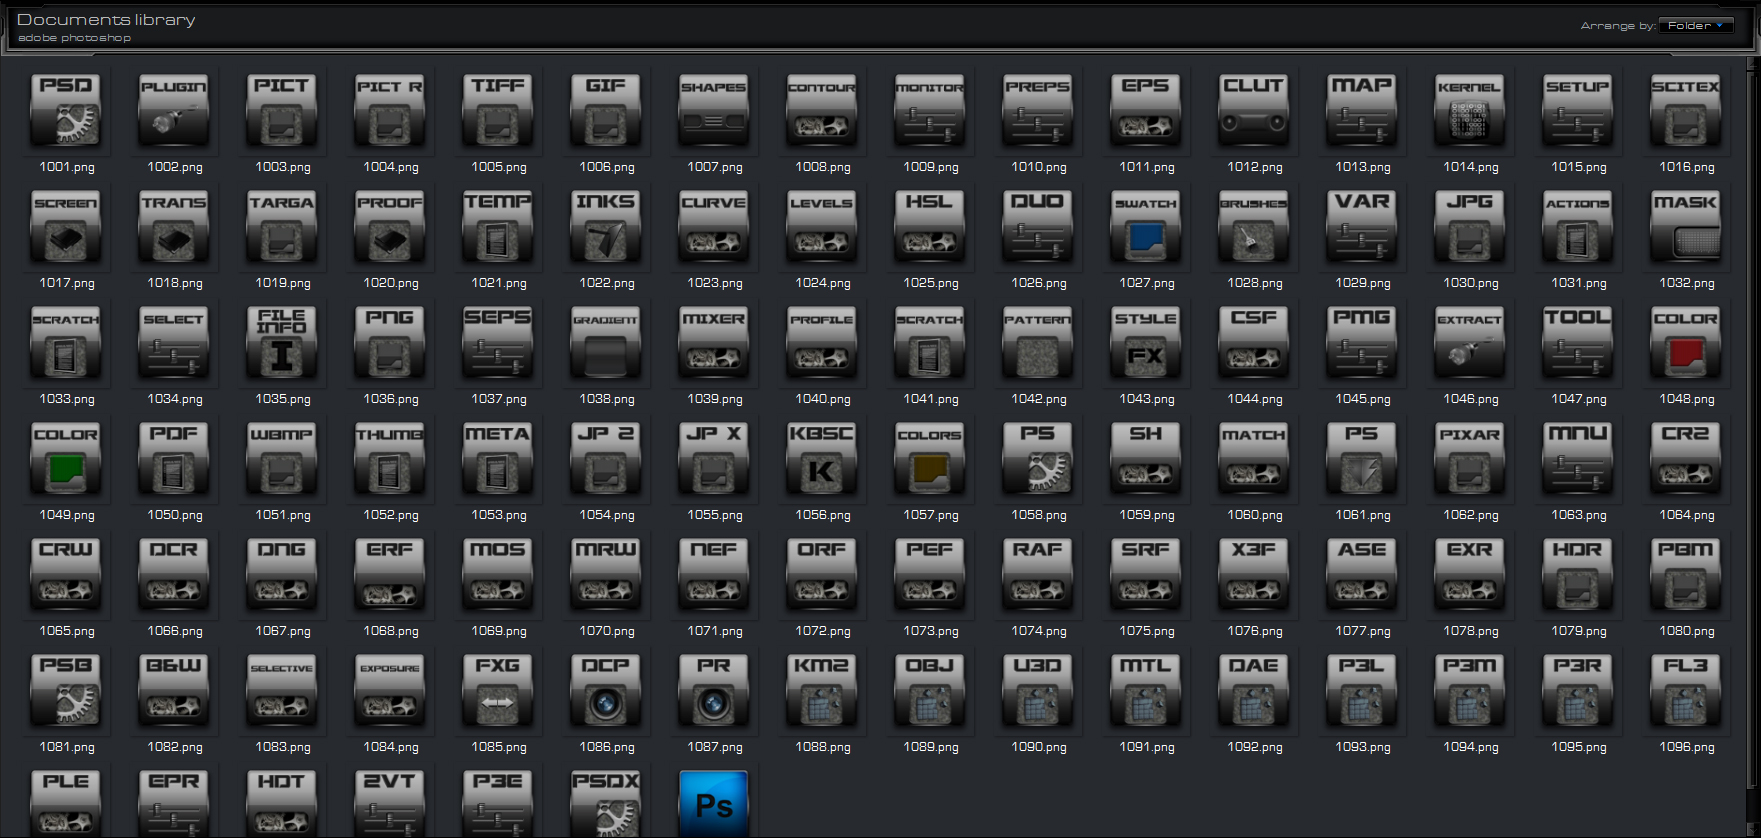Screen dimensions: 1761x838
Task: Select the PSDX icon in bottom row
Action: pyautogui.click(x=606, y=803)
